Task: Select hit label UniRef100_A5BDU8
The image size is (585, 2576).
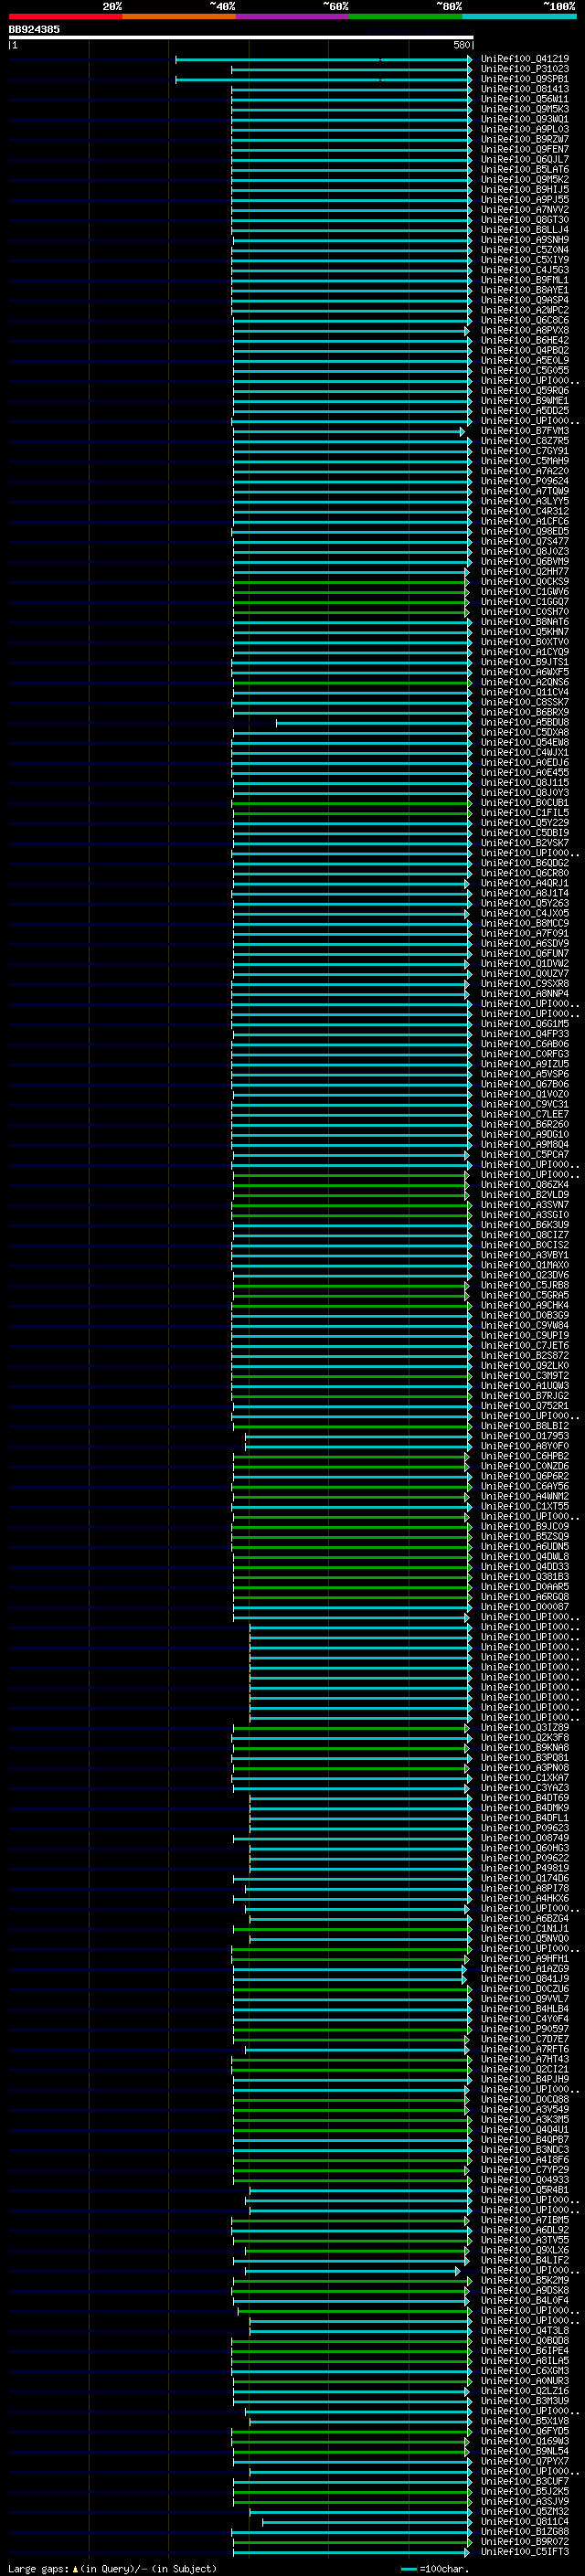Action: [x=524, y=722]
